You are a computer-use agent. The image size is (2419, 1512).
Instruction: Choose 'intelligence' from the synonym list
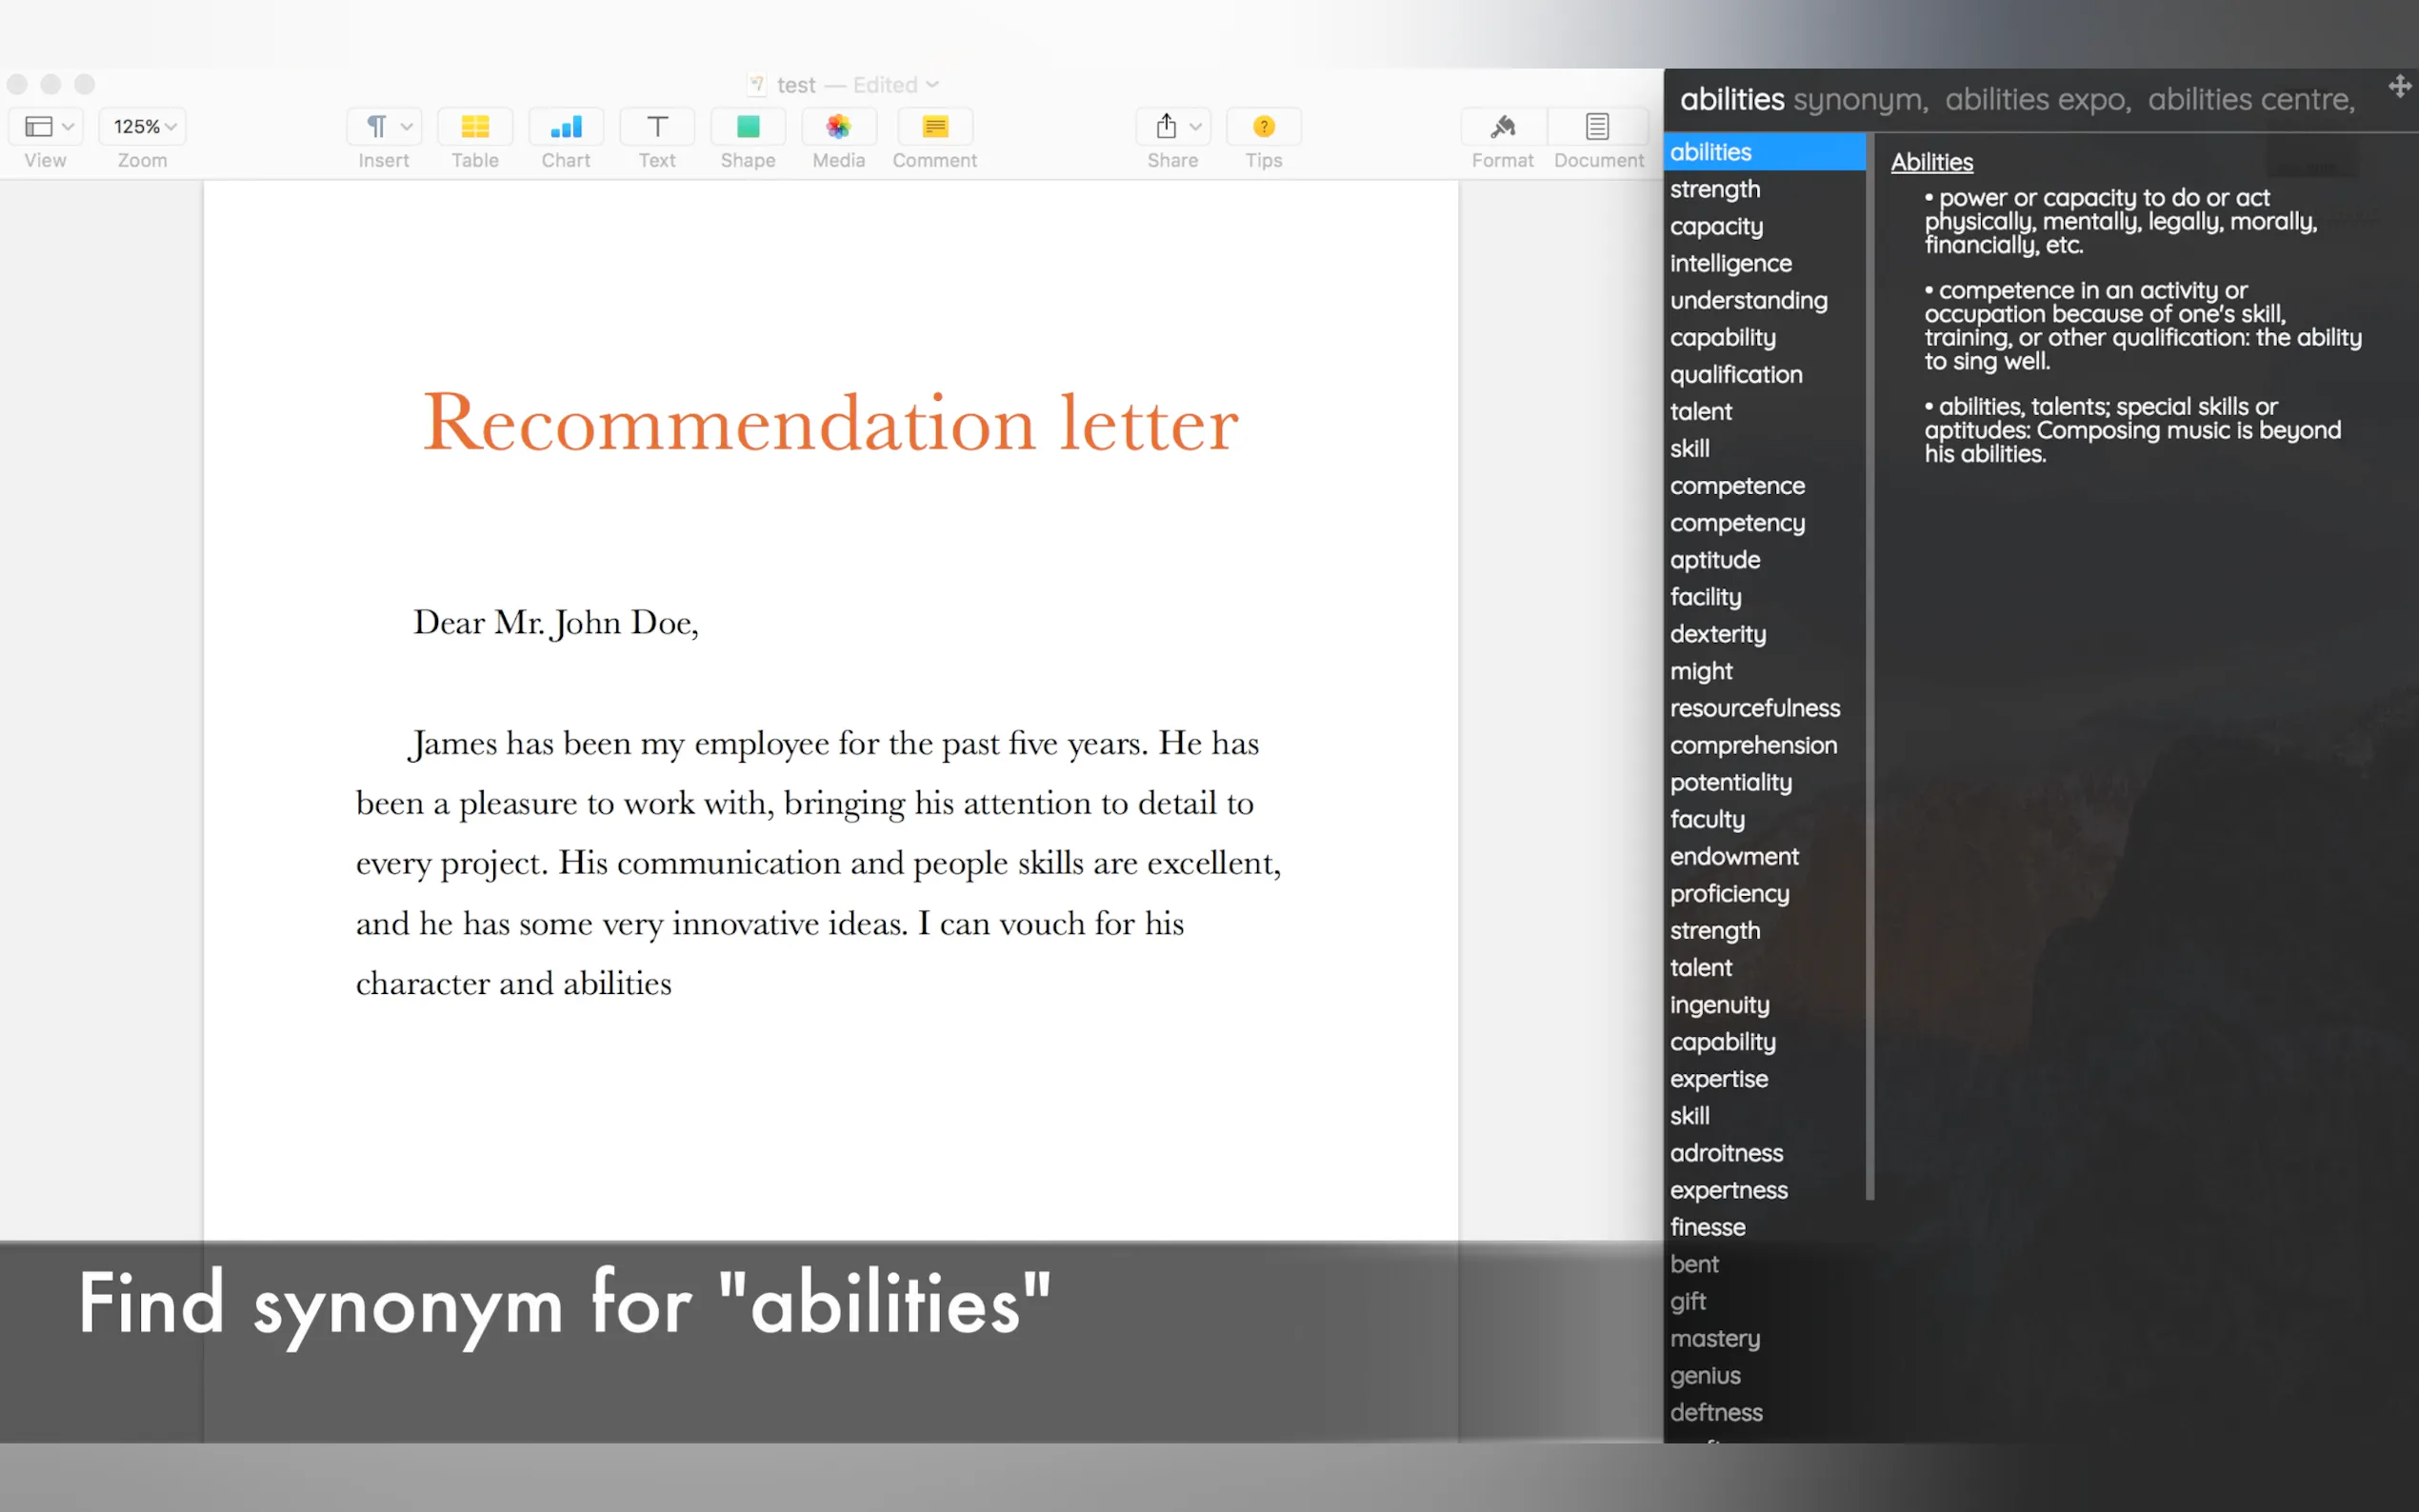[1730, 263]
